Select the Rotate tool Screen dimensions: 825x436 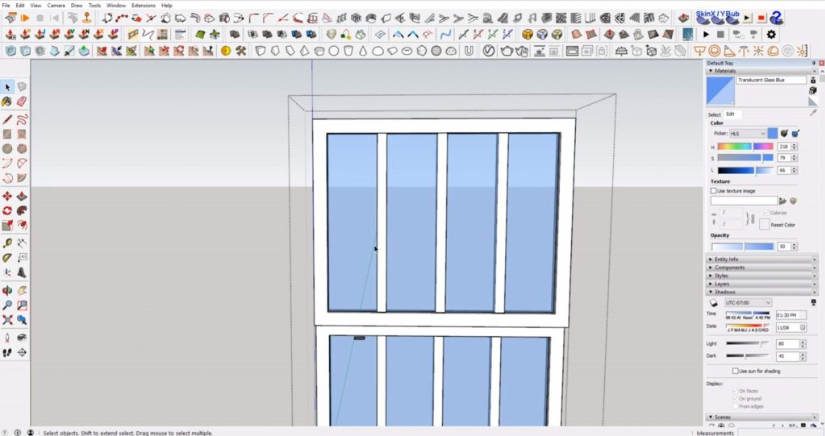click(x=7, y=211)
